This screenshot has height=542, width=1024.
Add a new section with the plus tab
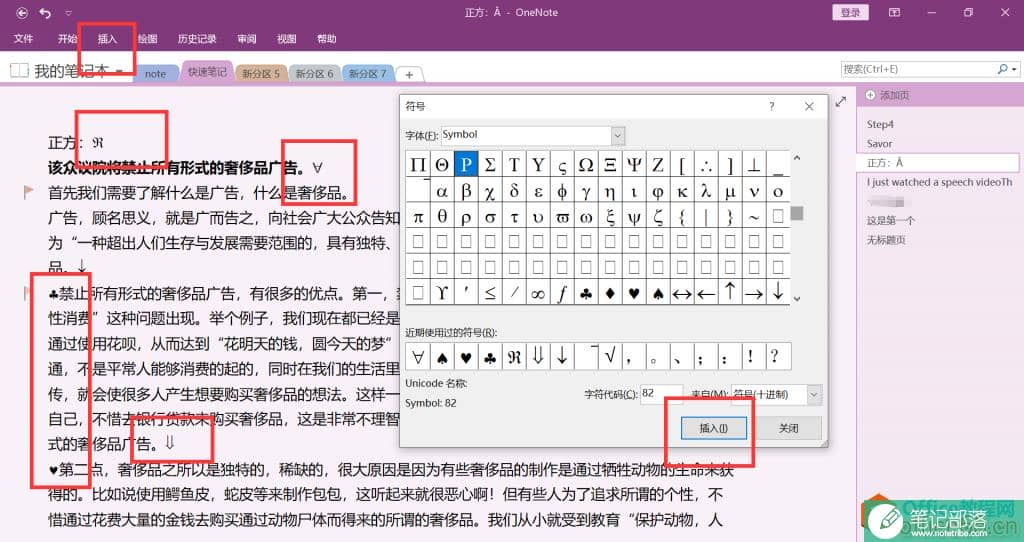point(409,74)
